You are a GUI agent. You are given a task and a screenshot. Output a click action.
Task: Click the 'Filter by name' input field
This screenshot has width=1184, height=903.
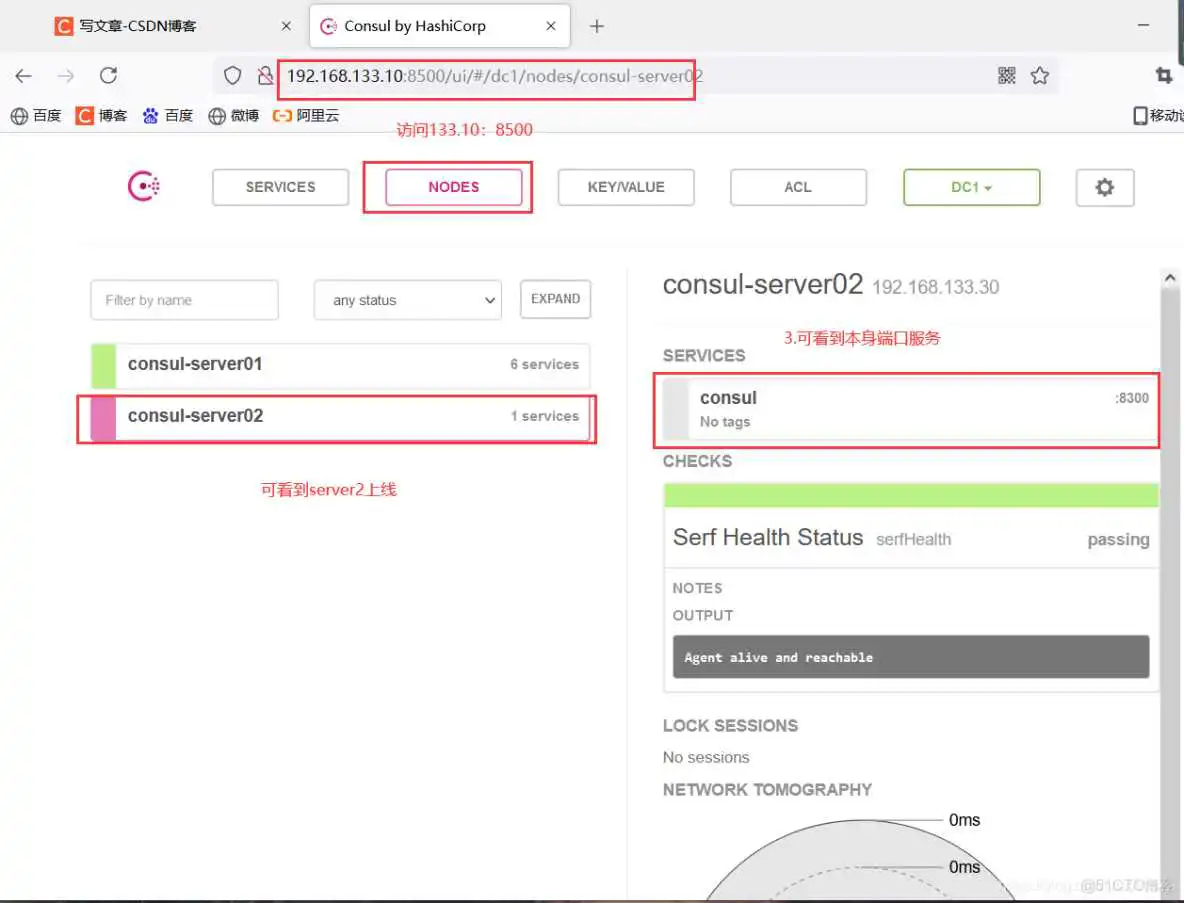tap(184, 299)
